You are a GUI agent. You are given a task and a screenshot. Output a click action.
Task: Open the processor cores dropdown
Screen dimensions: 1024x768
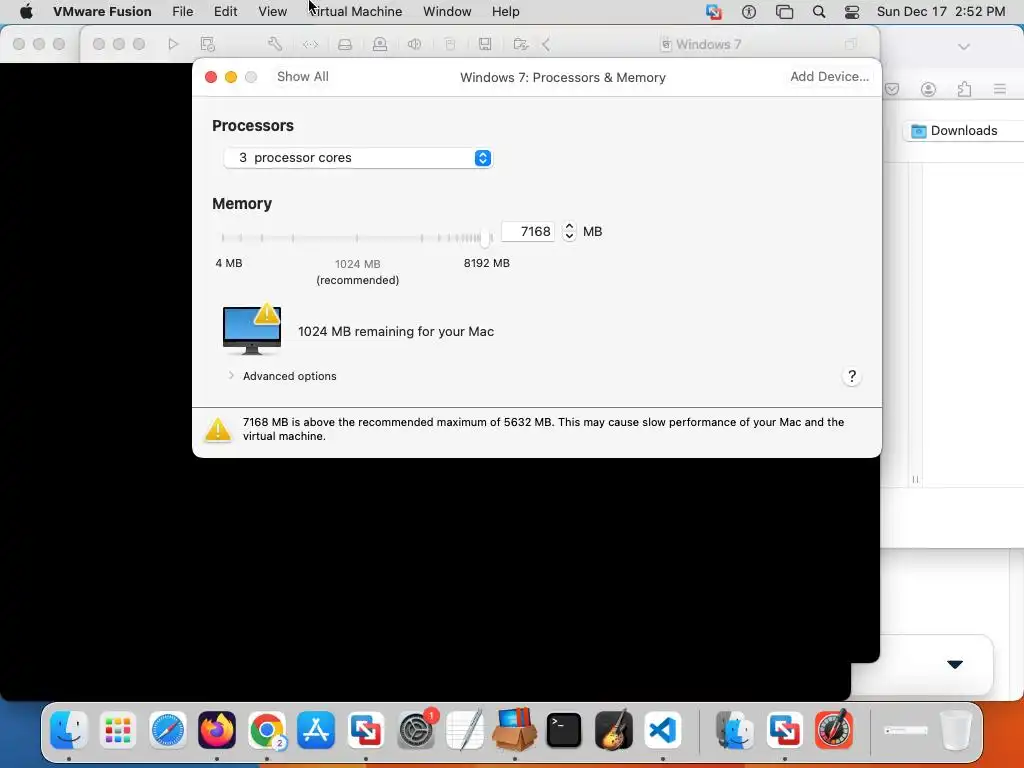[x=358, y=158]
